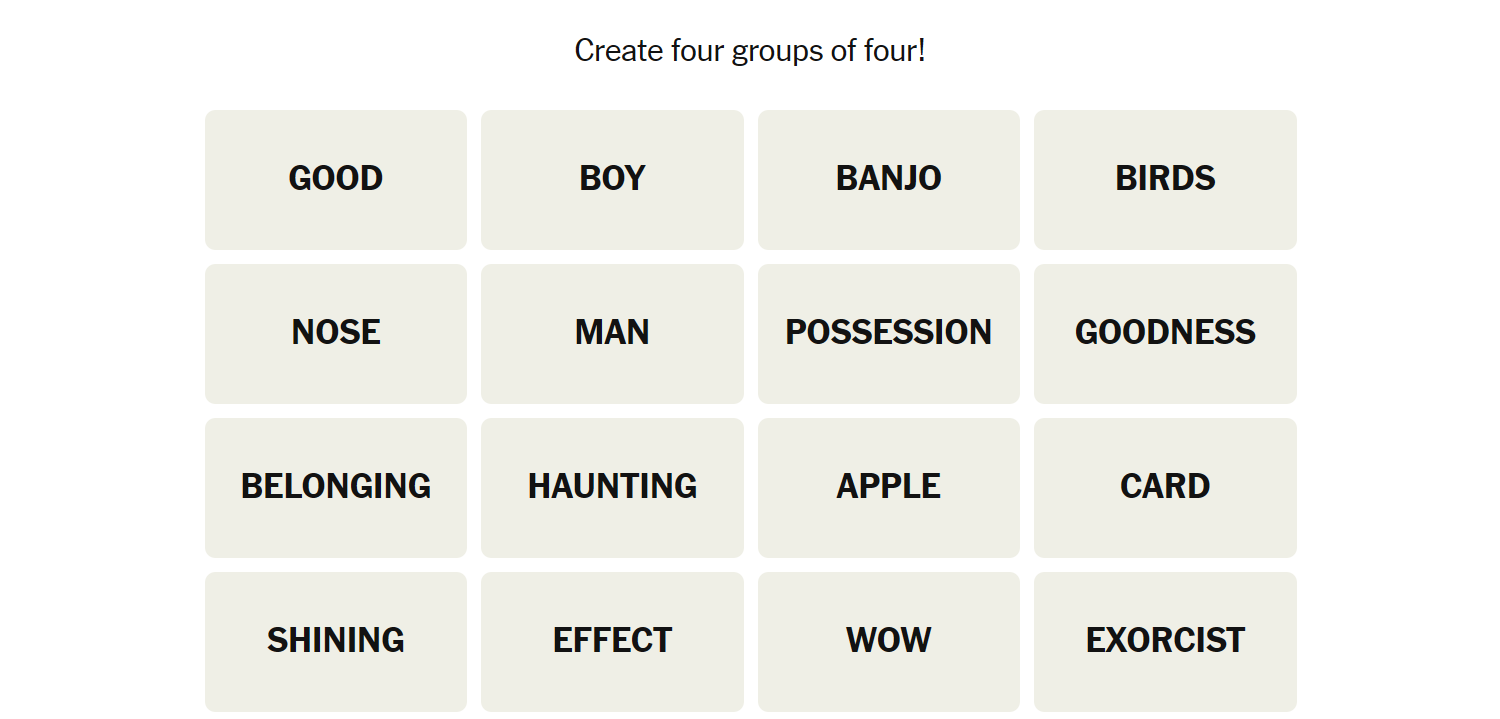
Task: Pick the BOY tile
Action: click(x=612, y=180)
